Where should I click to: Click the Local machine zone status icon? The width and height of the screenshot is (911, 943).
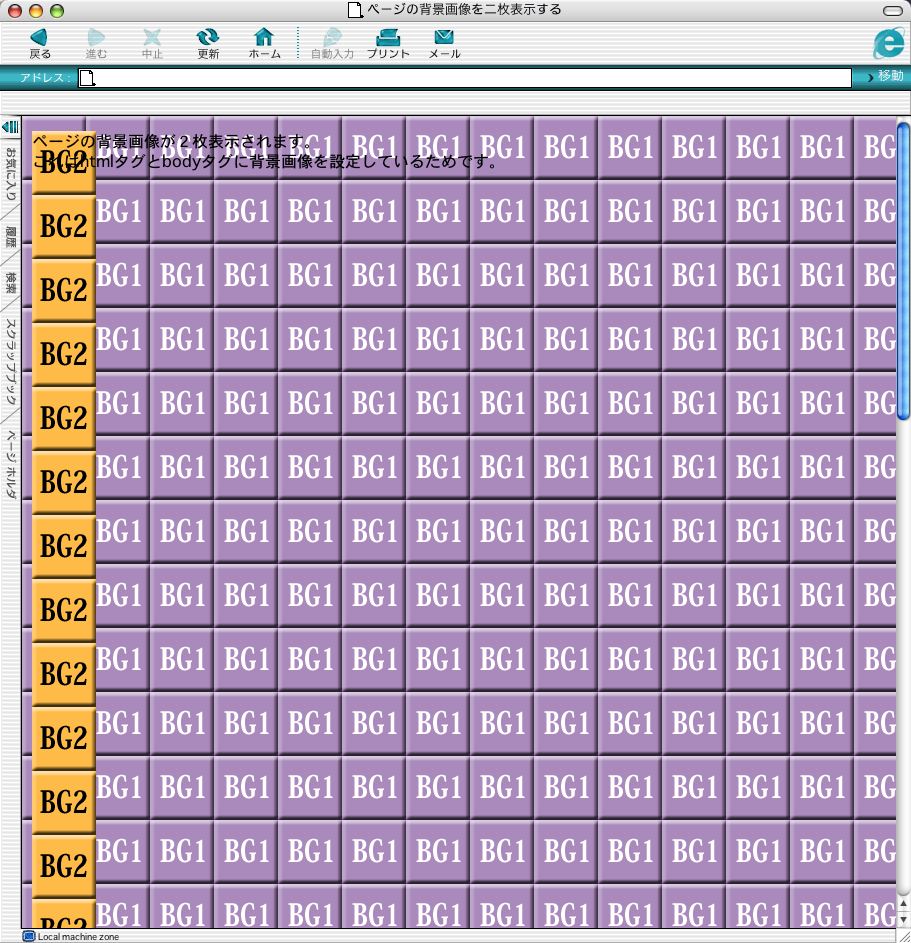(x=29, y=936)
